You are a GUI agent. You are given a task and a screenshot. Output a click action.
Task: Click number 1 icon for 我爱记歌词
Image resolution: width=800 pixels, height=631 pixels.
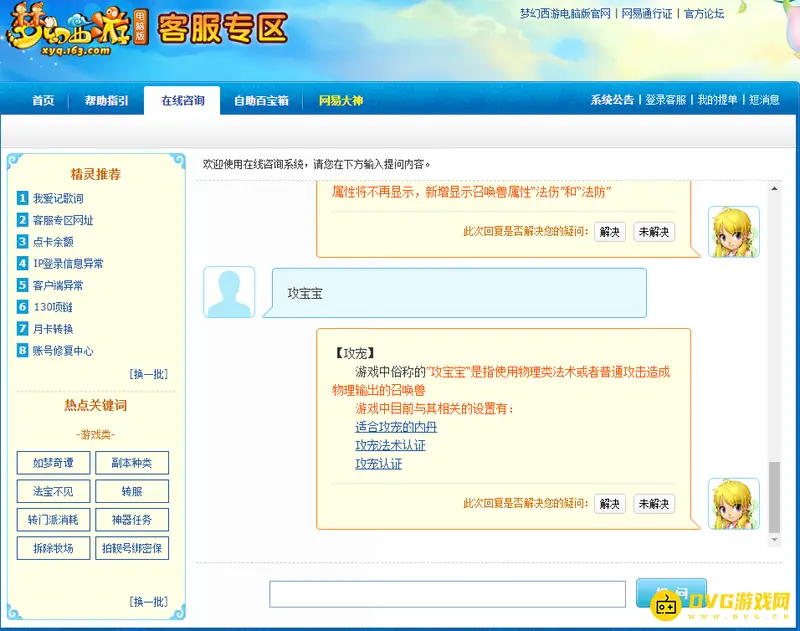coord(22,198)
